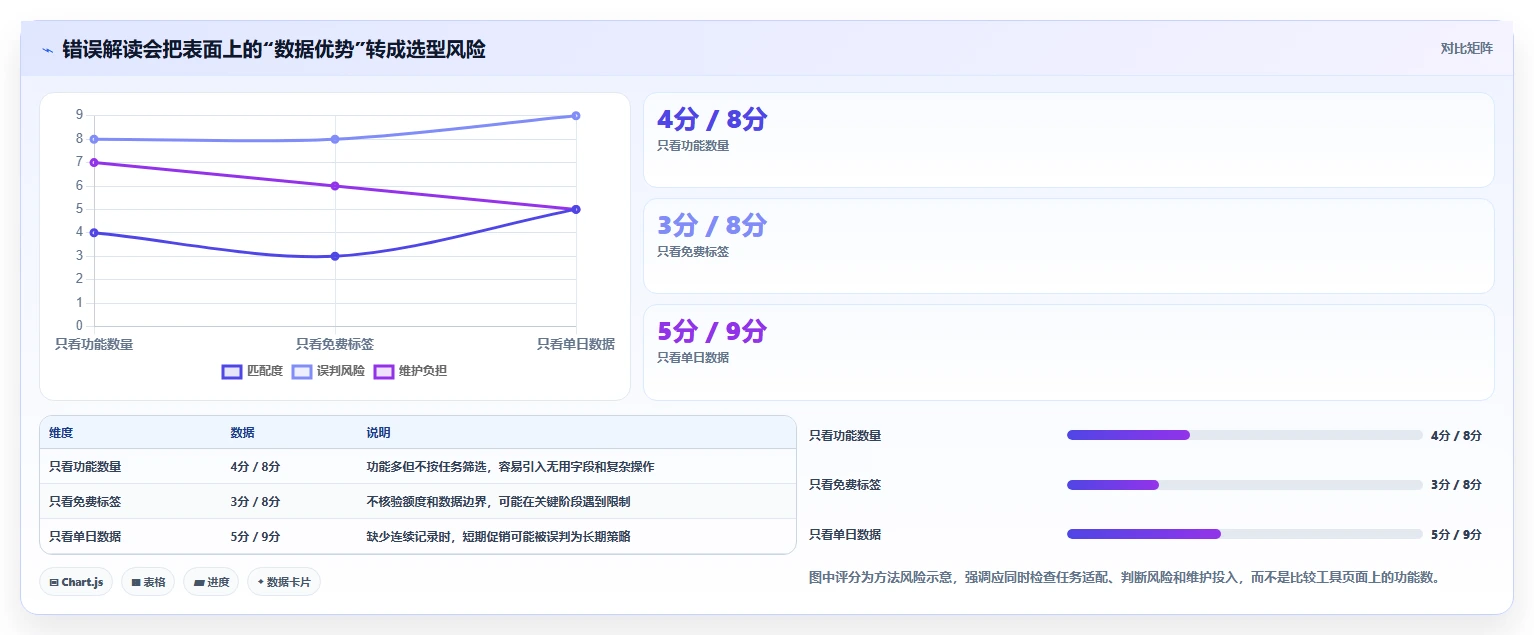Click the 表格 tag chip
This screenshot has width=1534, height=635.
(x=148, y=582)
